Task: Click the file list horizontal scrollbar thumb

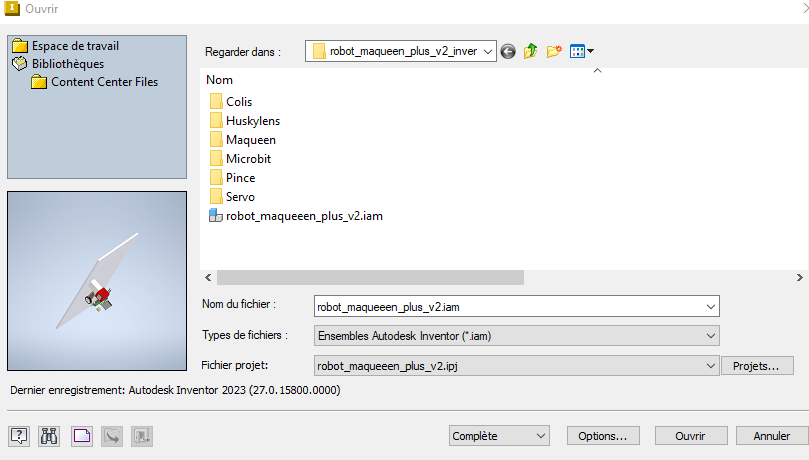Action: (370, 277)
